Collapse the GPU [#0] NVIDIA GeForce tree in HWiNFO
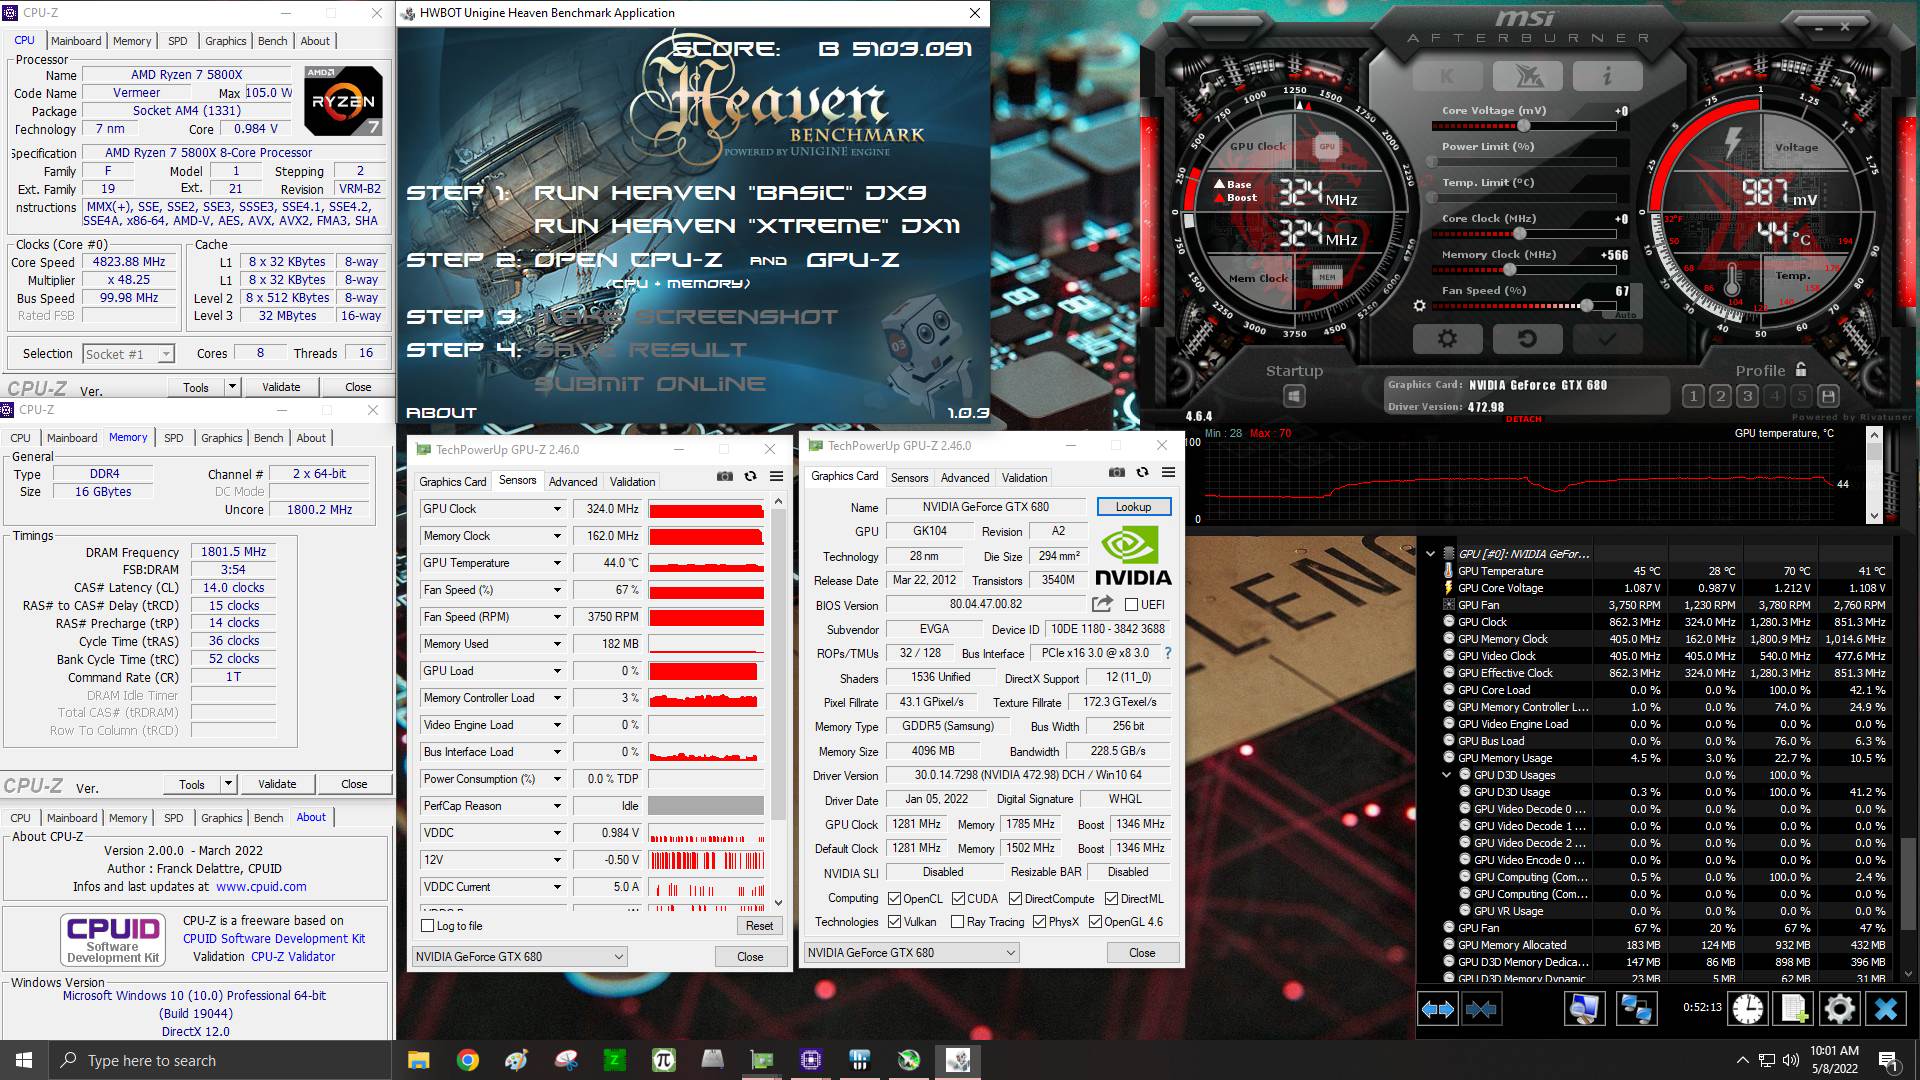Screen dimensions: 1920x1080 [1430, 554]
